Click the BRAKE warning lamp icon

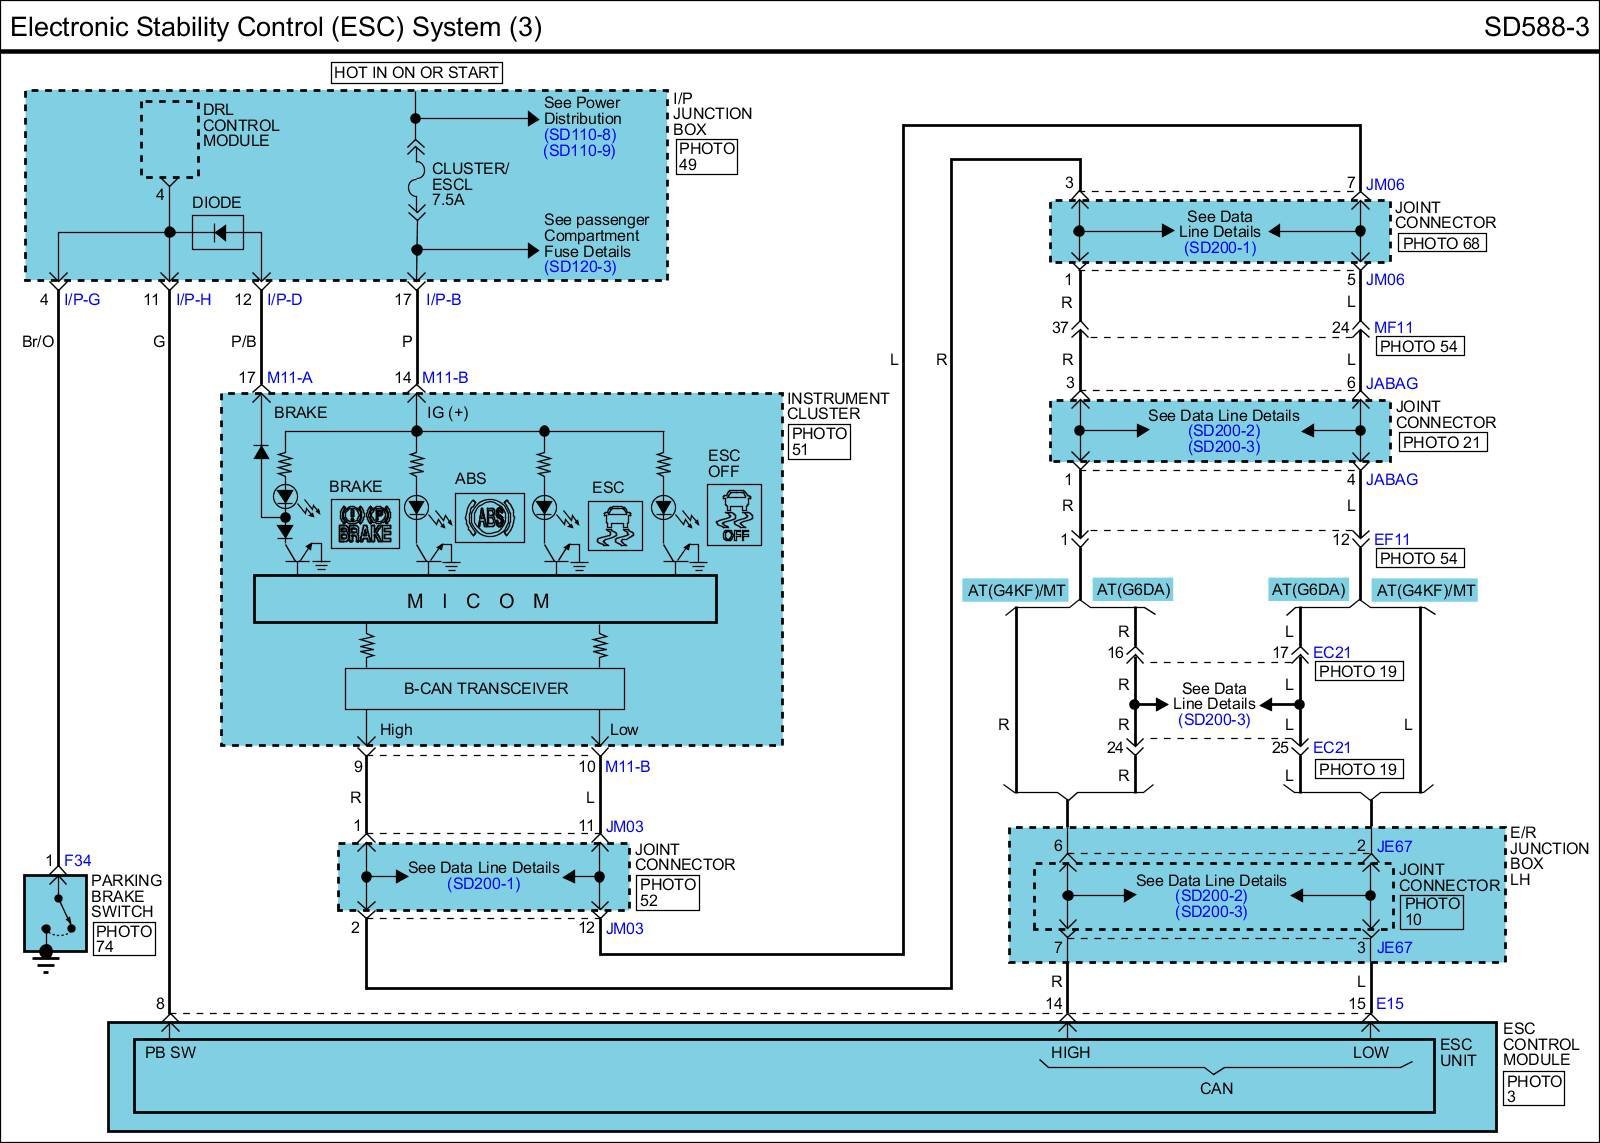(365, 523)
